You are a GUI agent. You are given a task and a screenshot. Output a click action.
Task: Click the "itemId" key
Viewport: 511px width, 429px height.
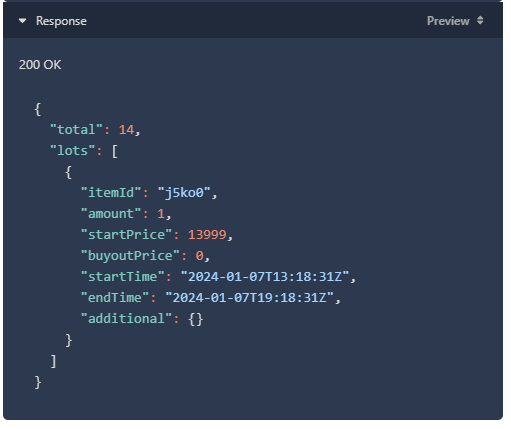click(x=111, y=193)
